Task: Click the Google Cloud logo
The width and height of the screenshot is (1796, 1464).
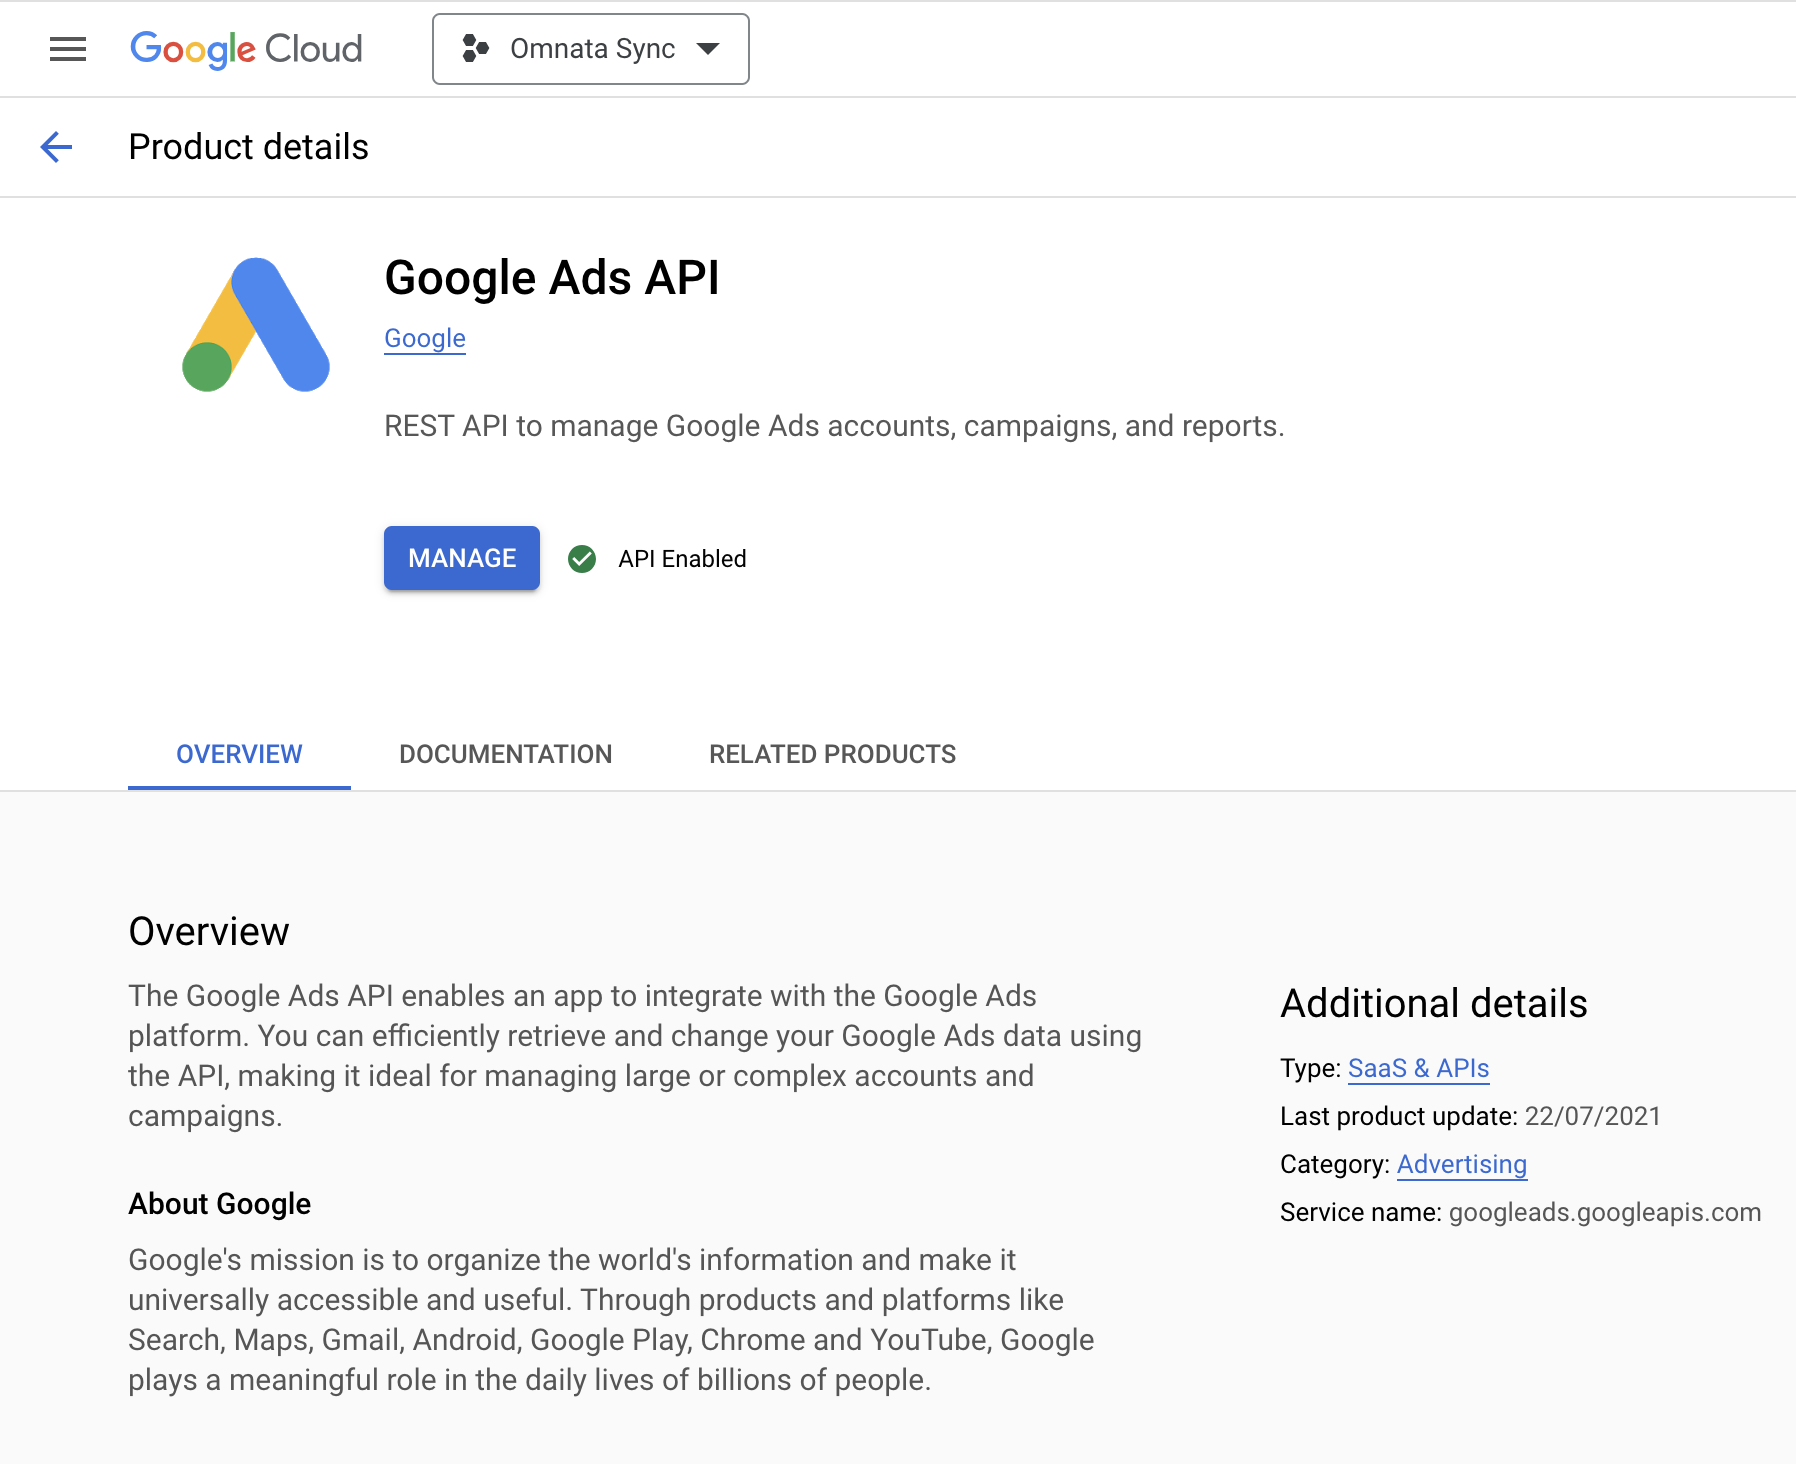Action: (x=246, y=49)
